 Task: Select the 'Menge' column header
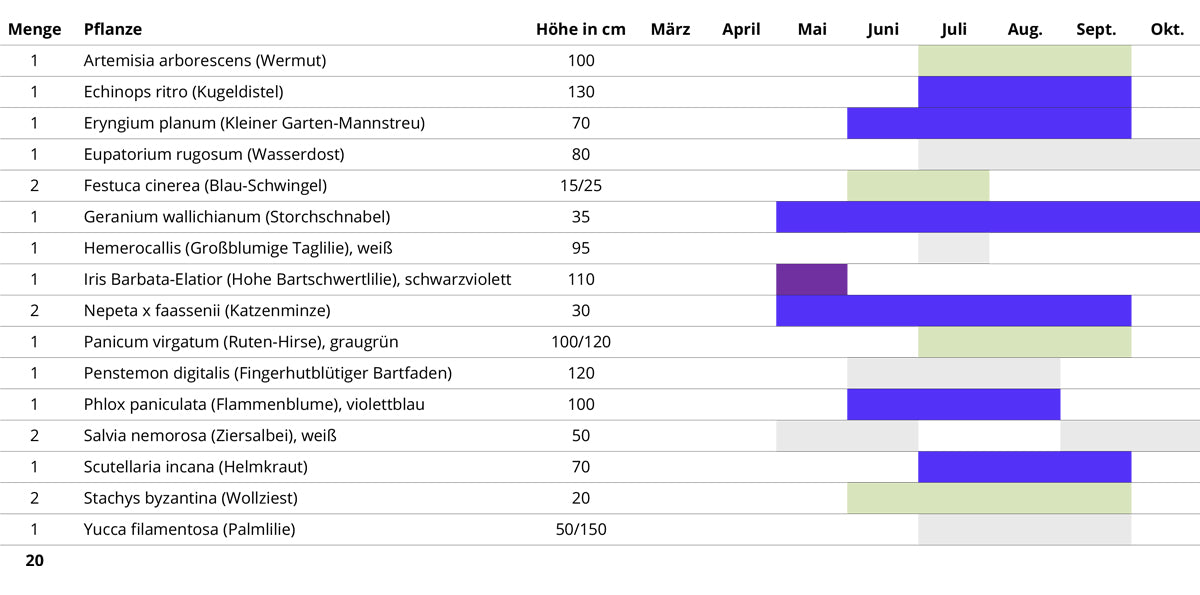34,29
